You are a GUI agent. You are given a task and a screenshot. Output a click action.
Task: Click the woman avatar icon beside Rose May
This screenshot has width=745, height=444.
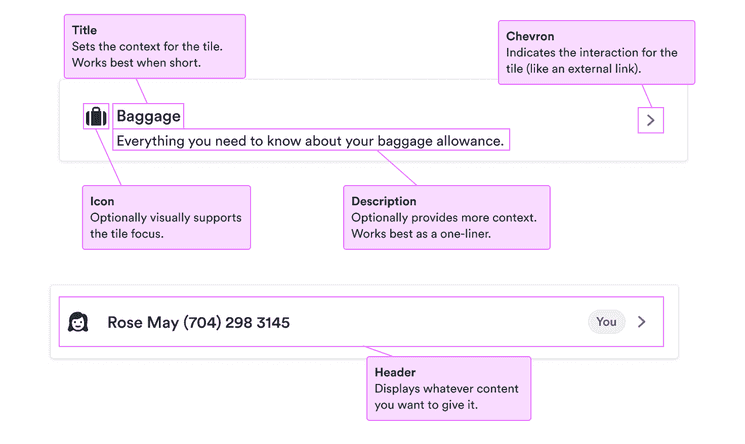[x=78, y=322]
